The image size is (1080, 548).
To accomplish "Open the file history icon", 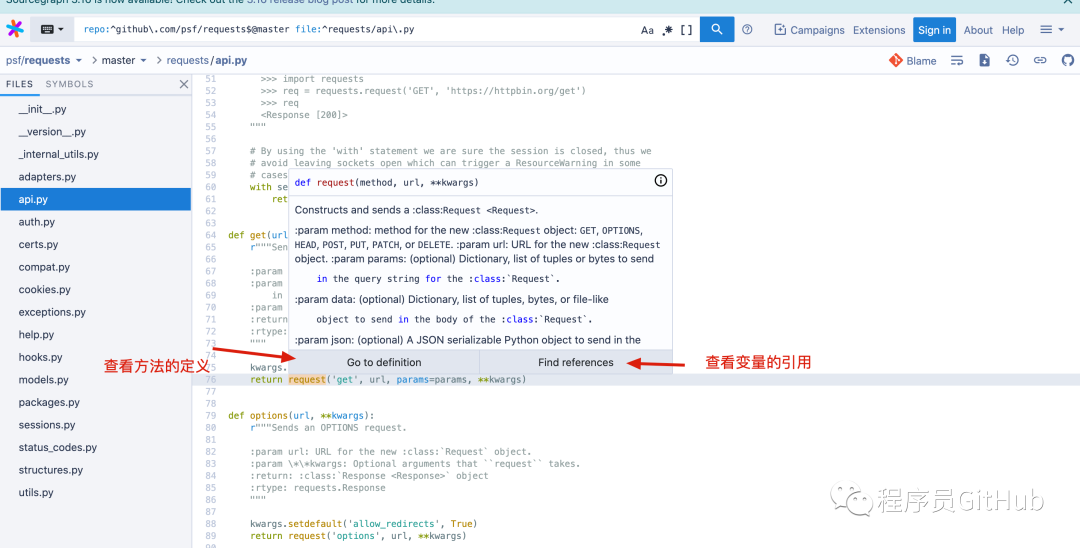I will point(1012,61).
